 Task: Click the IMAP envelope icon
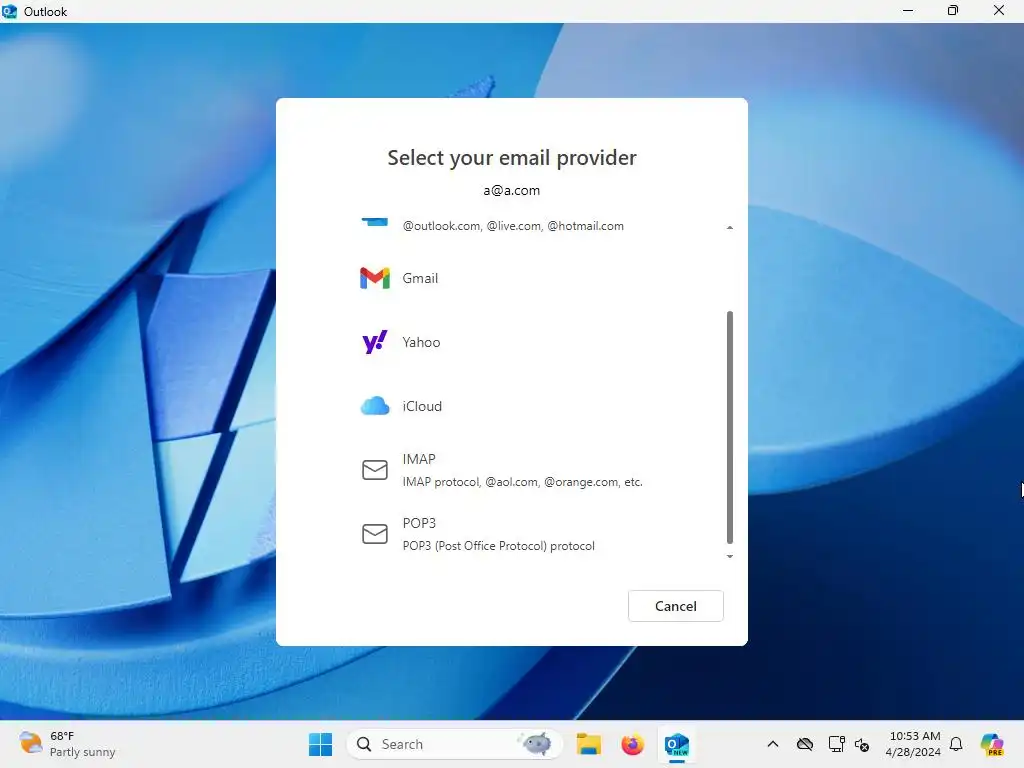click(375, 470)
